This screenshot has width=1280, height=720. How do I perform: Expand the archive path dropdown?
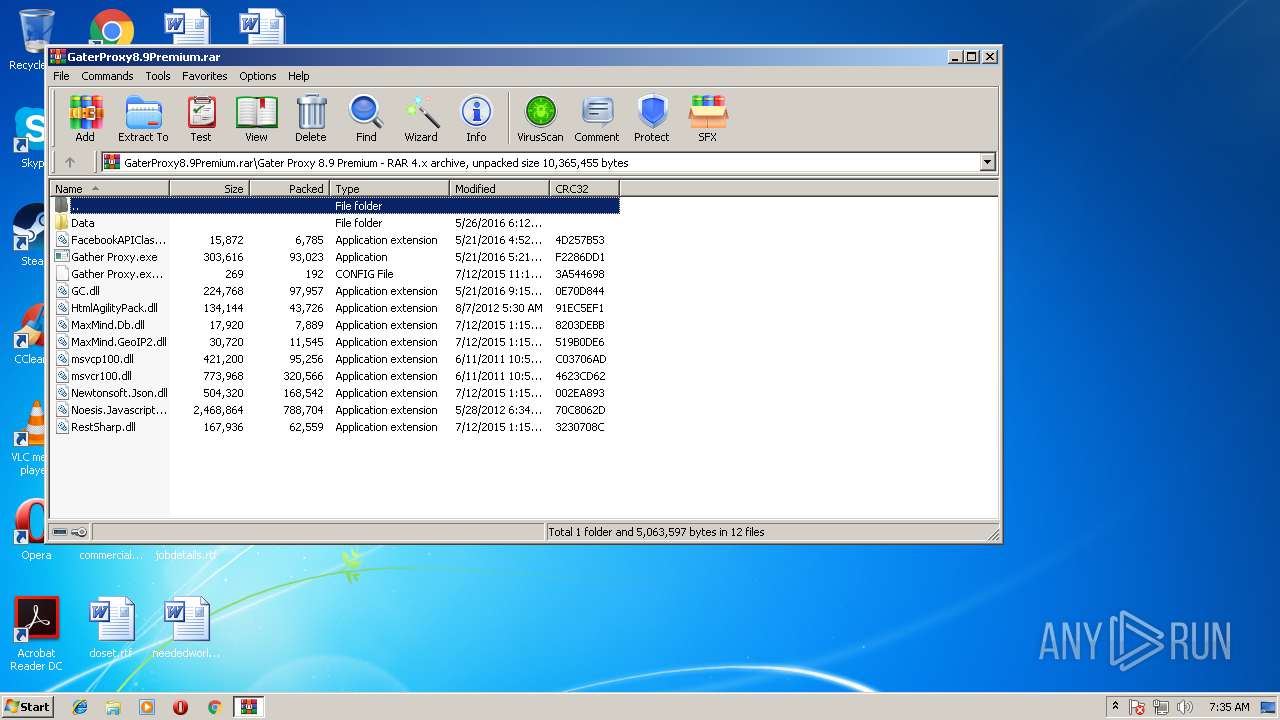point(988,162)
